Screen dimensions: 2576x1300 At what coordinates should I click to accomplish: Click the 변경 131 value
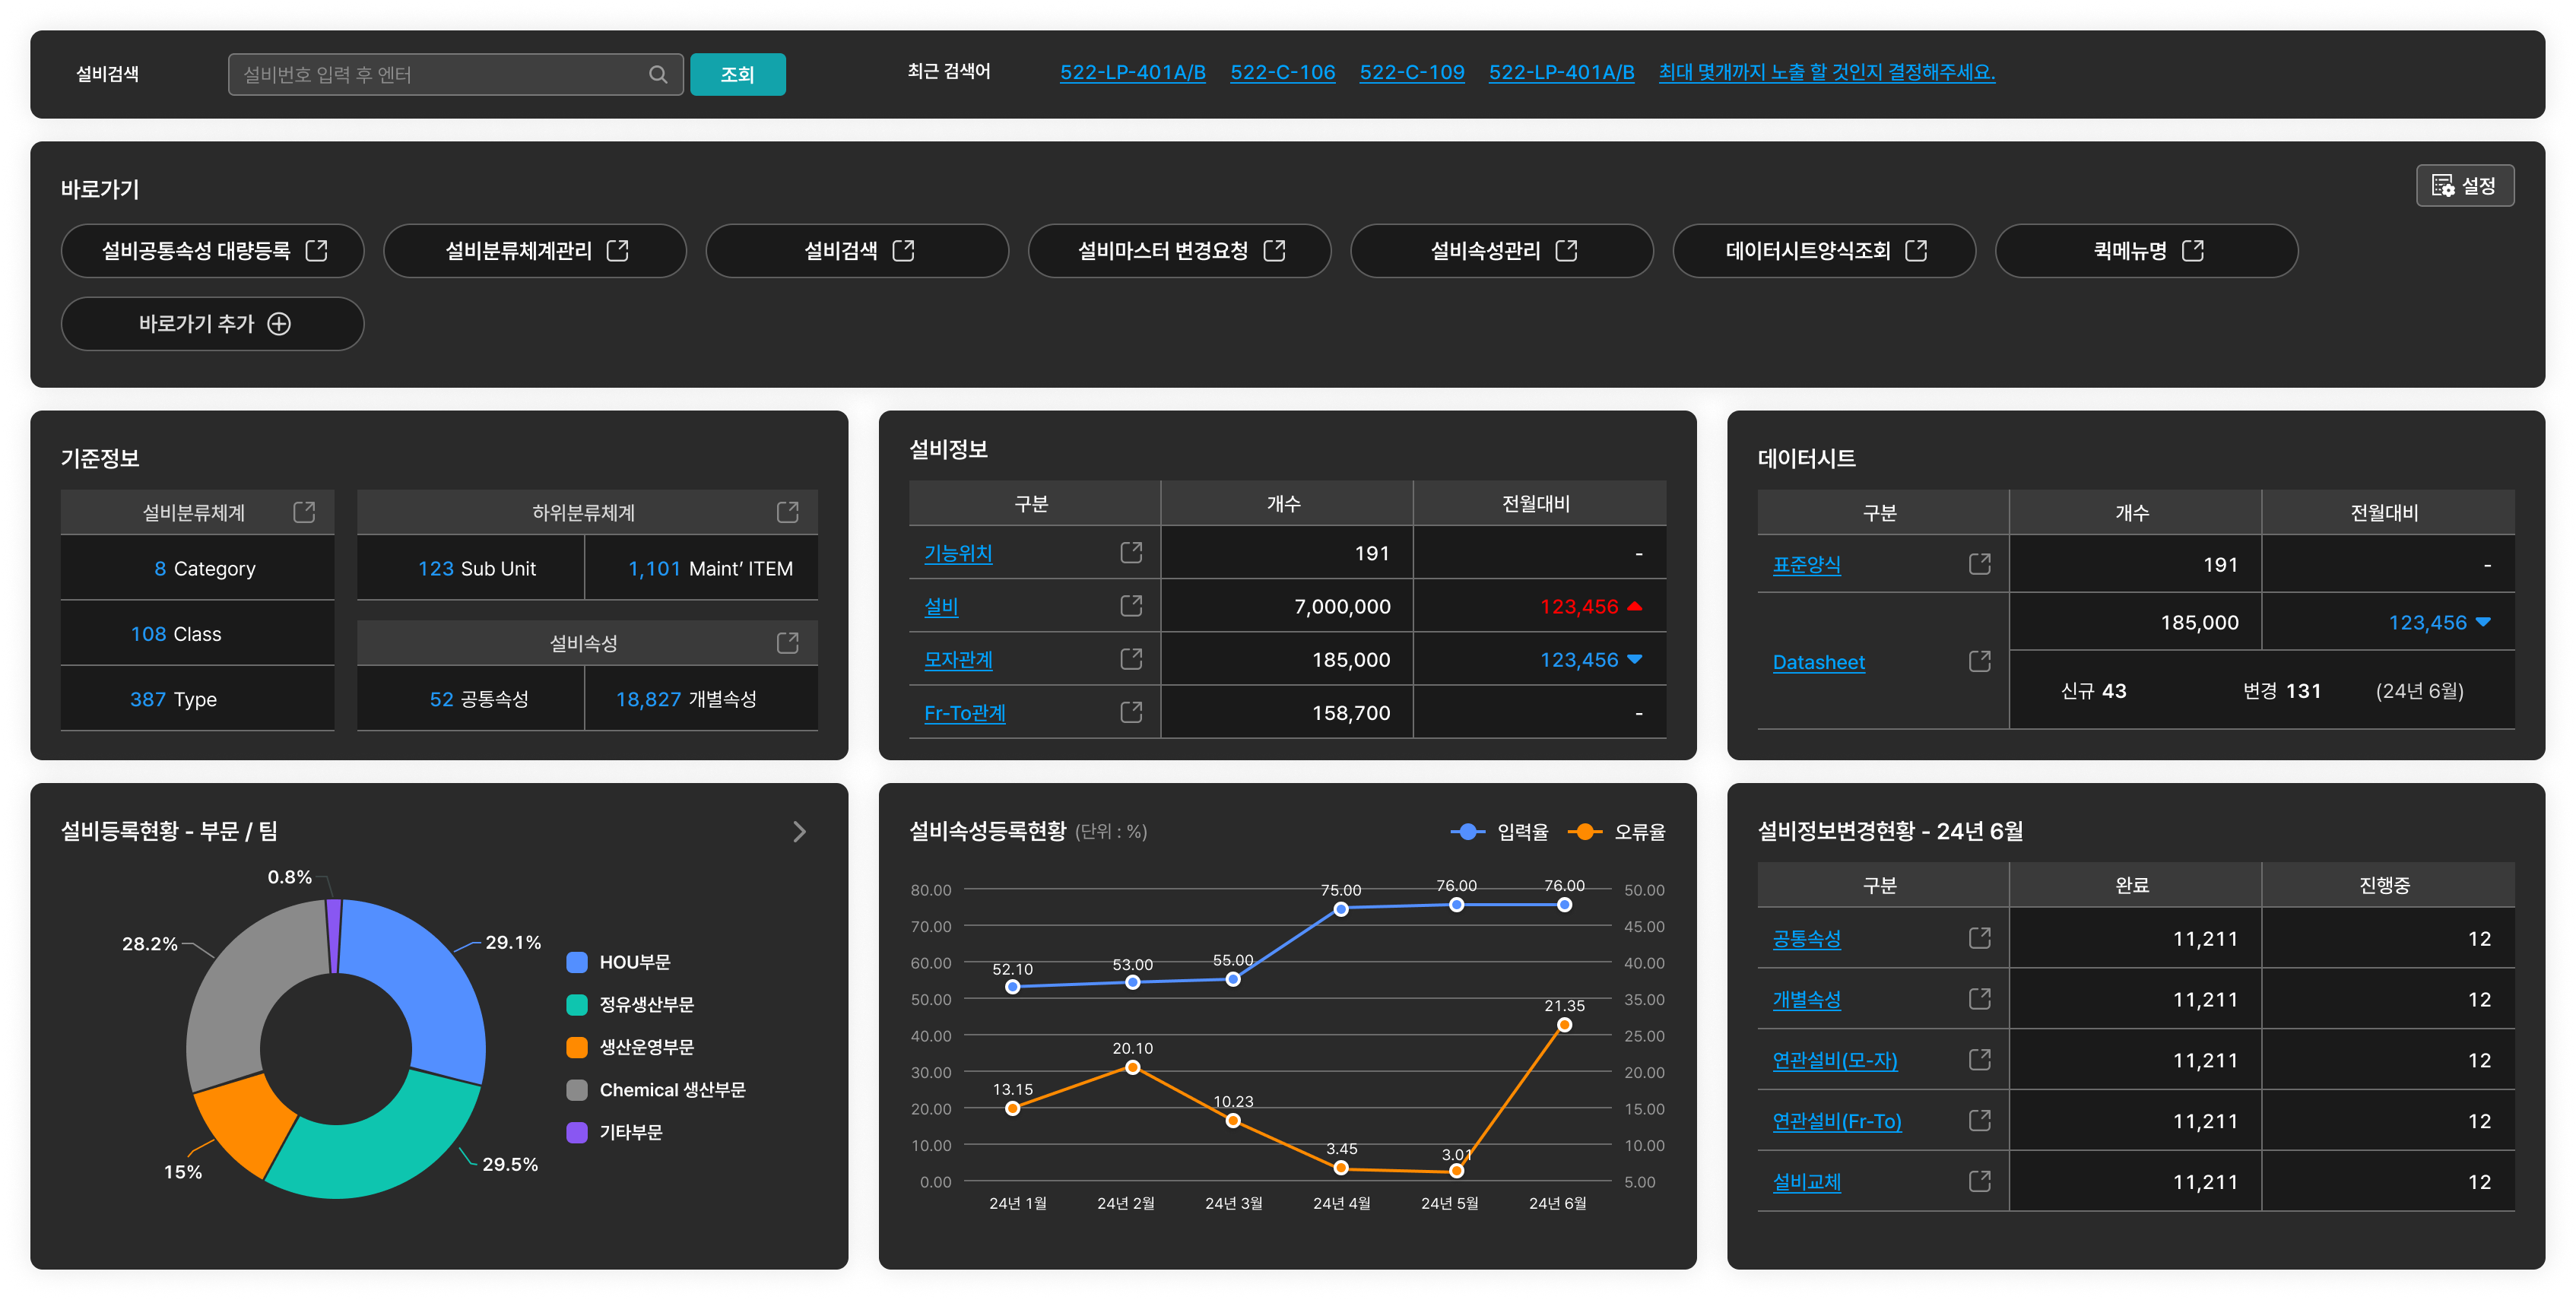click(2281, 691)
